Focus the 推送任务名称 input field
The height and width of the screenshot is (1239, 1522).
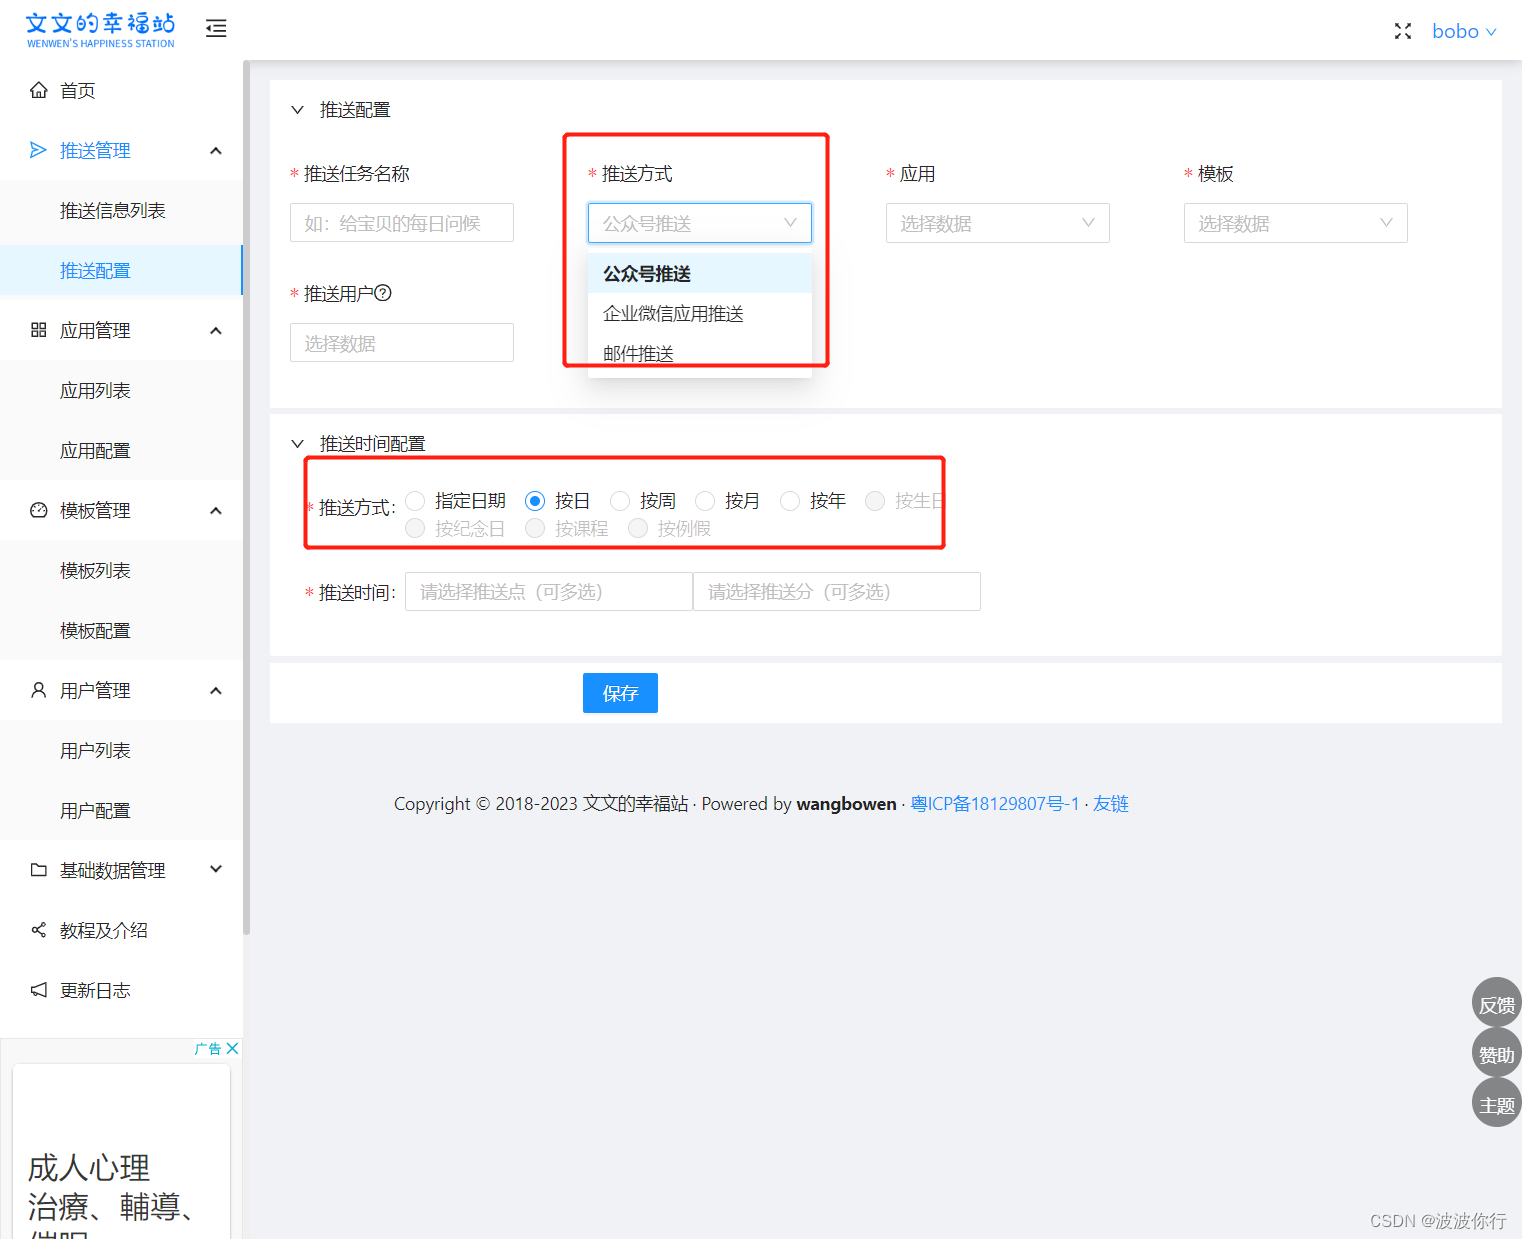(402, 223)
